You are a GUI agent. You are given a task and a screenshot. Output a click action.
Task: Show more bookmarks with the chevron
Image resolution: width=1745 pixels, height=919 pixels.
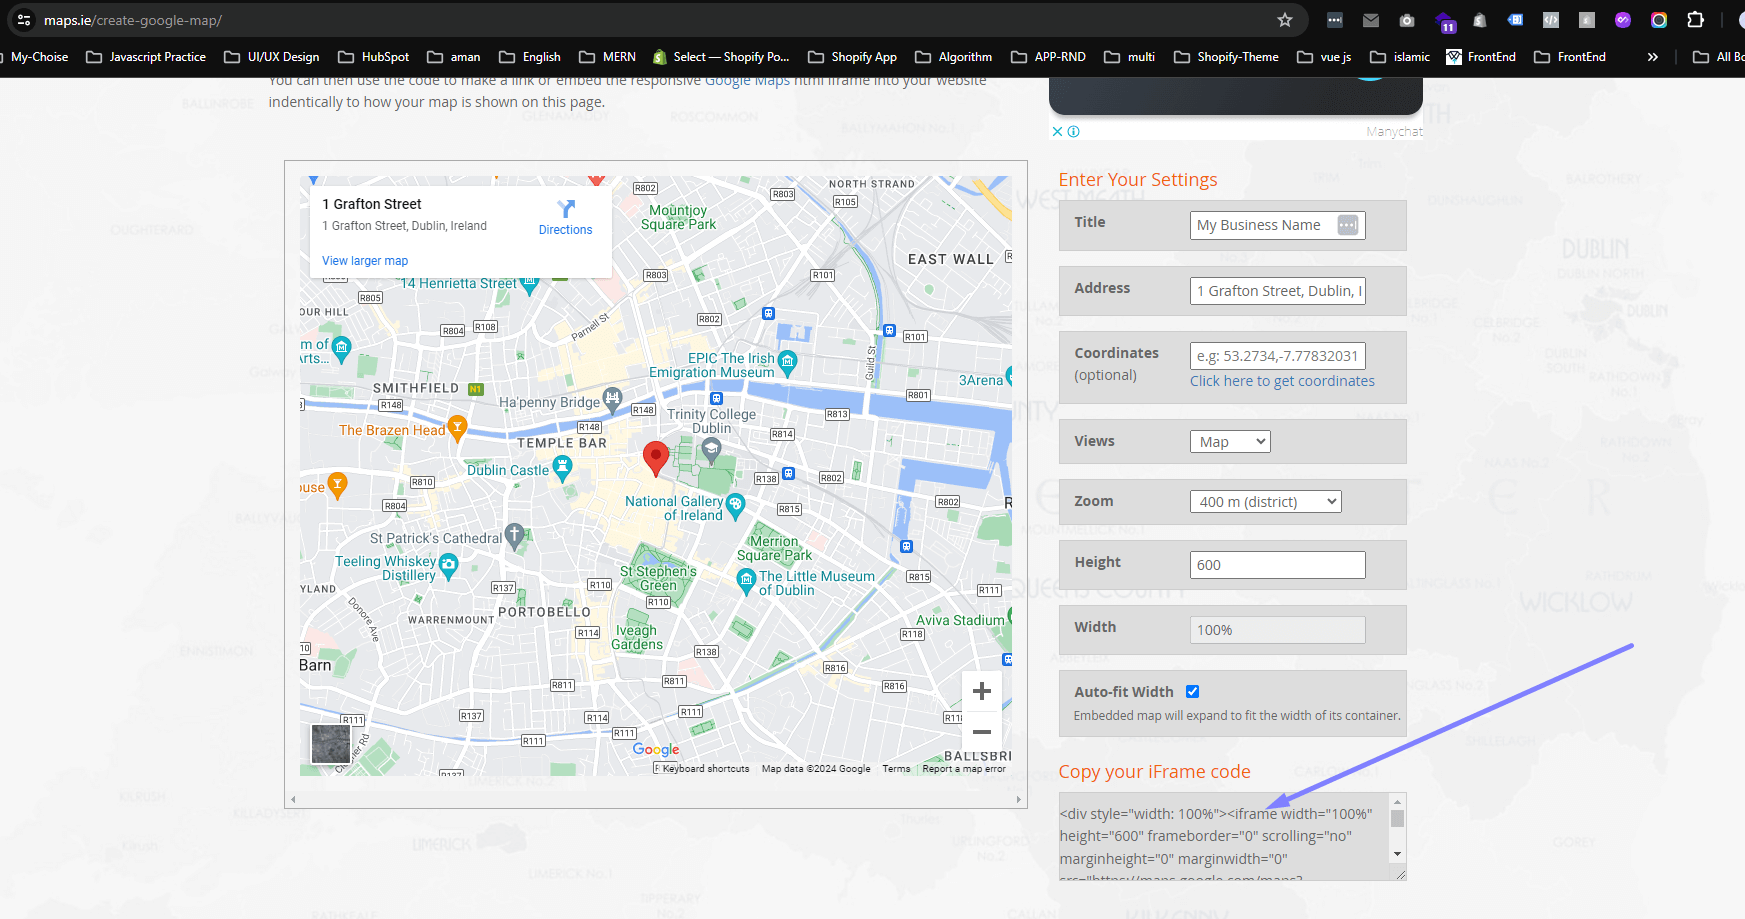click(1653, 57)
